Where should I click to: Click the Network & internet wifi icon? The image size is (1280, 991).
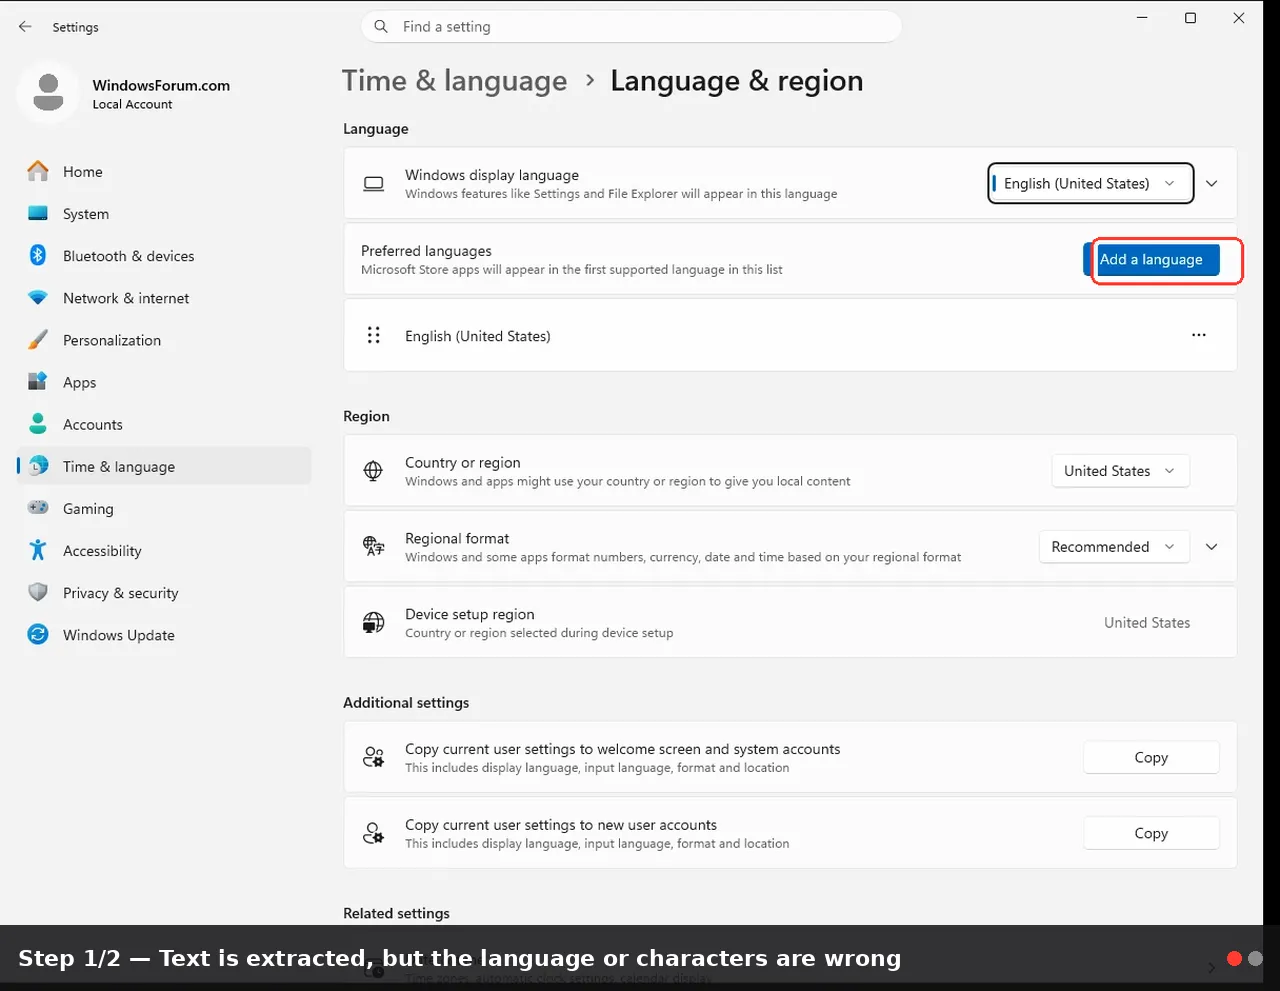tap(38, 298)
